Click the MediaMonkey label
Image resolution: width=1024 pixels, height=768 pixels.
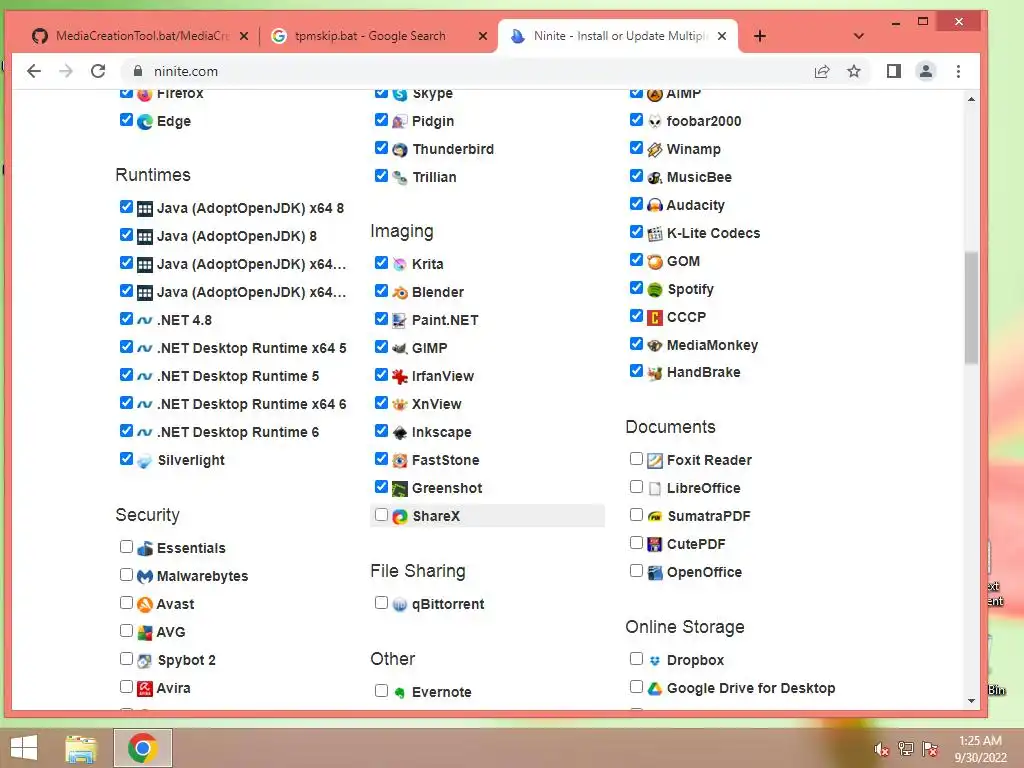coord(712,345)
